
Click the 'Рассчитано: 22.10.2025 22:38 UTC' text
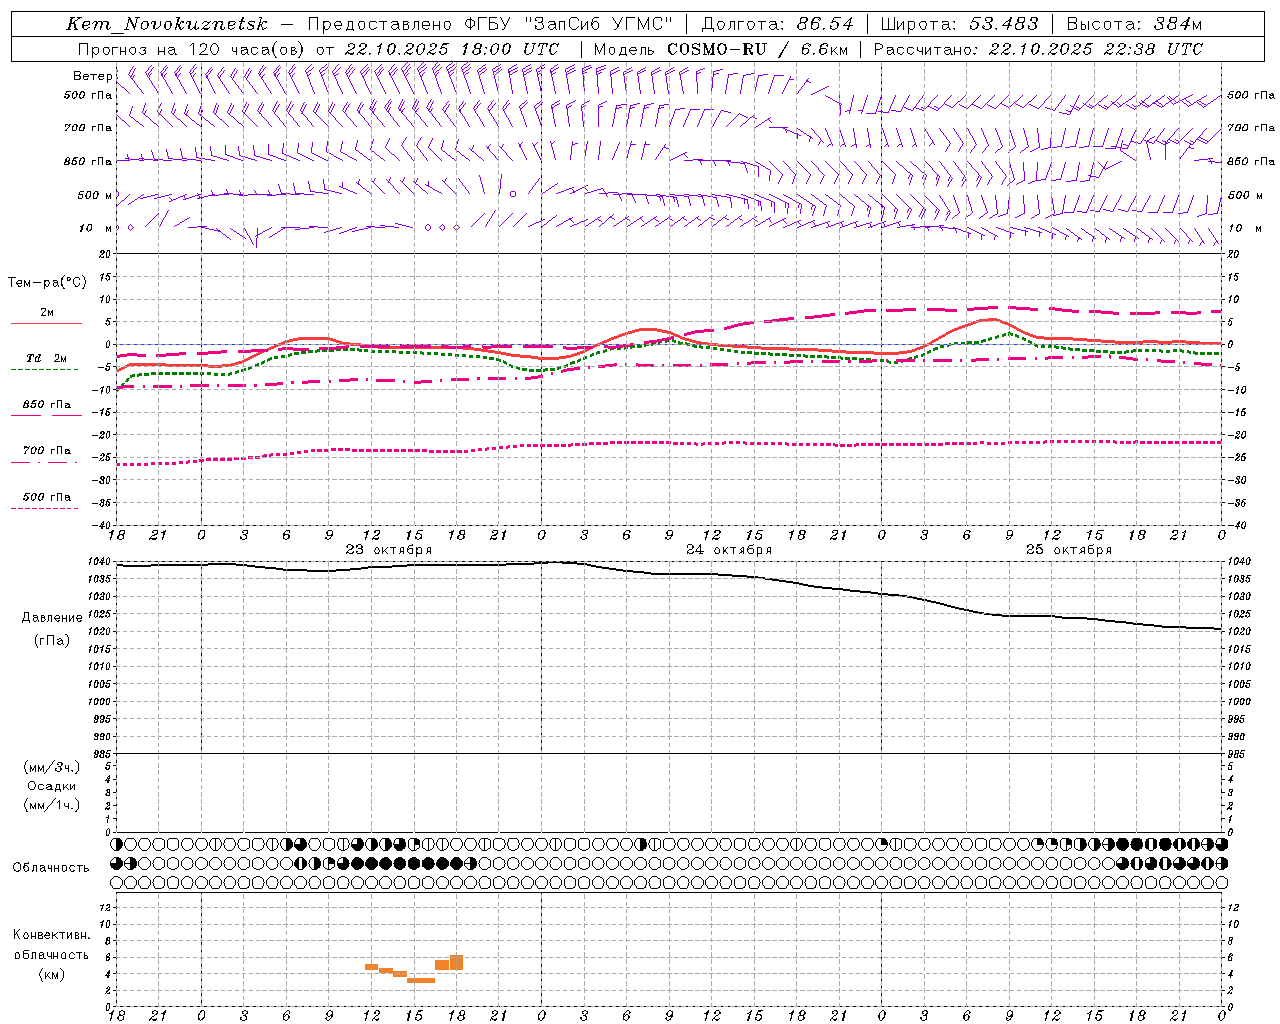point(1038,49)
